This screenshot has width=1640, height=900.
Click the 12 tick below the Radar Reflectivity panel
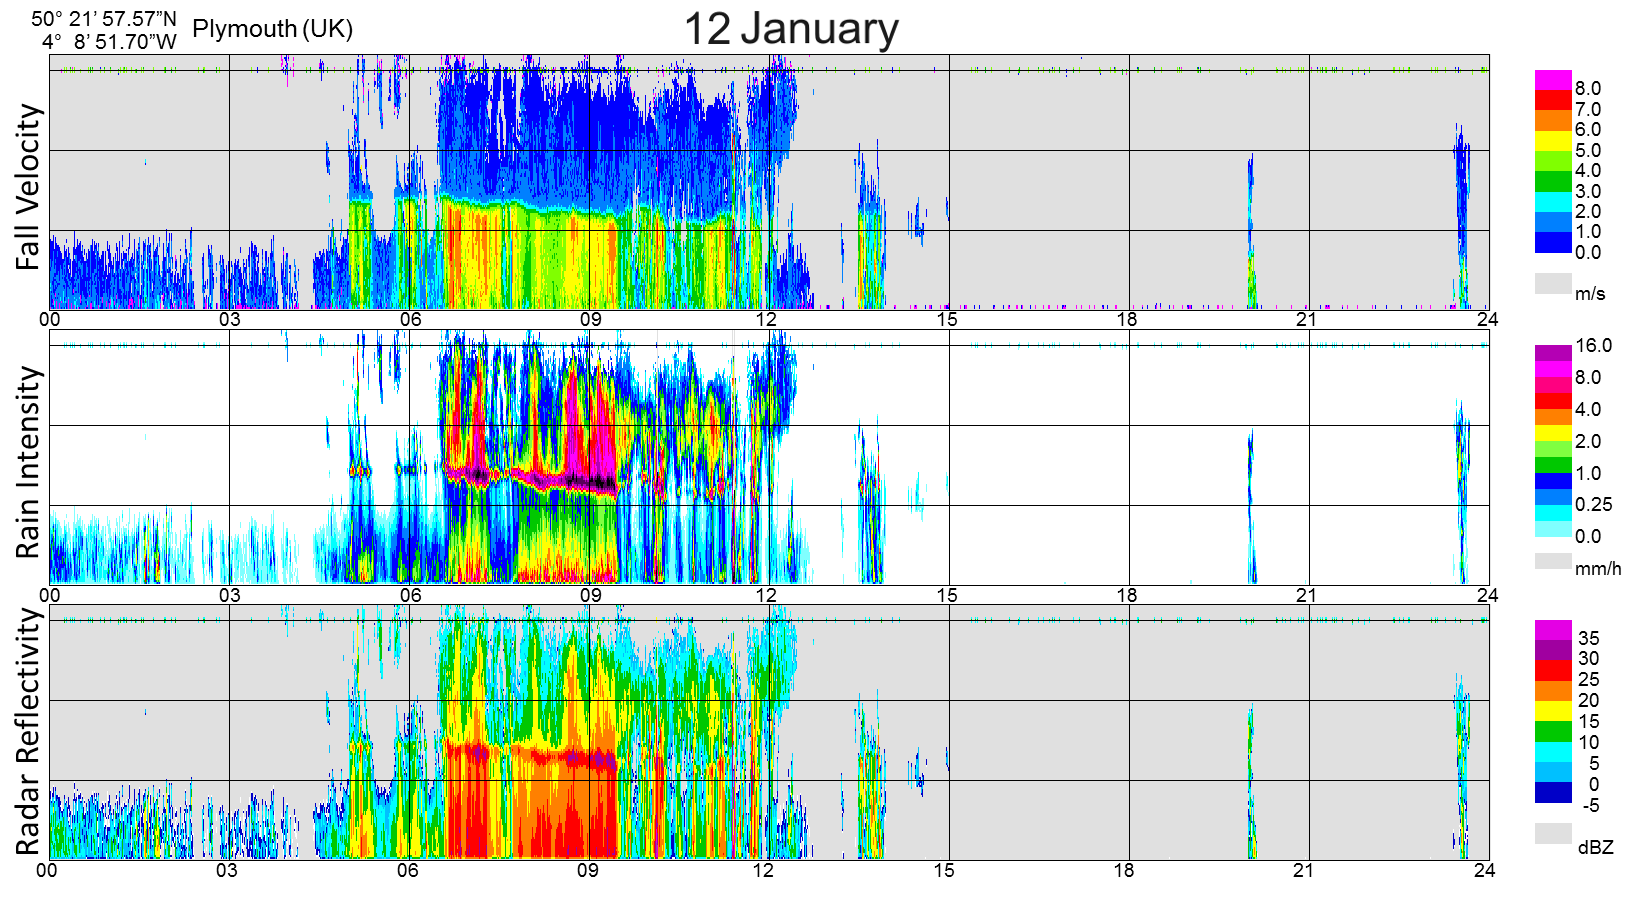click(x=763, y=870)
